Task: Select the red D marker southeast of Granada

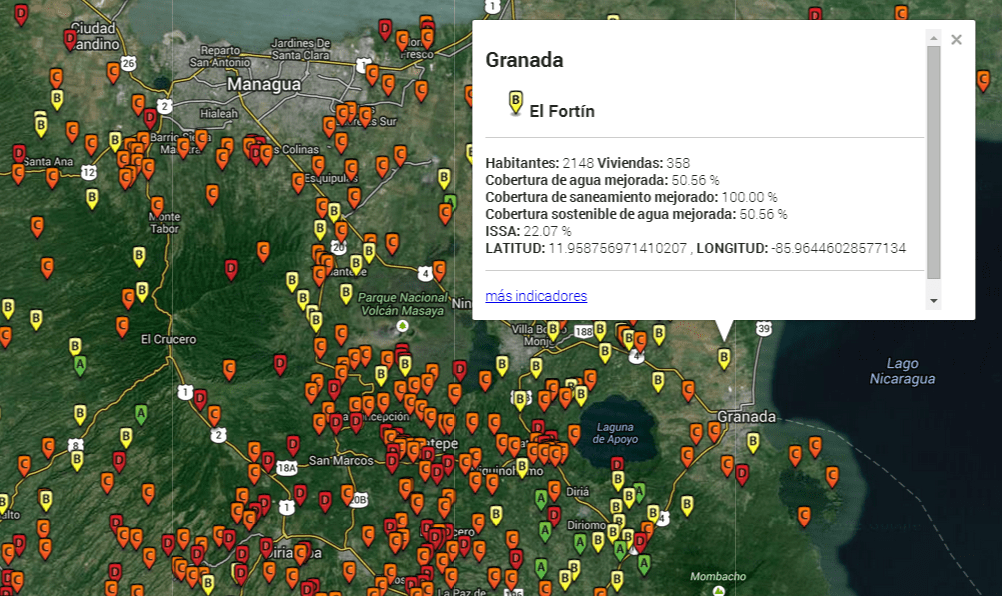Action: click(x=742, y=473)
